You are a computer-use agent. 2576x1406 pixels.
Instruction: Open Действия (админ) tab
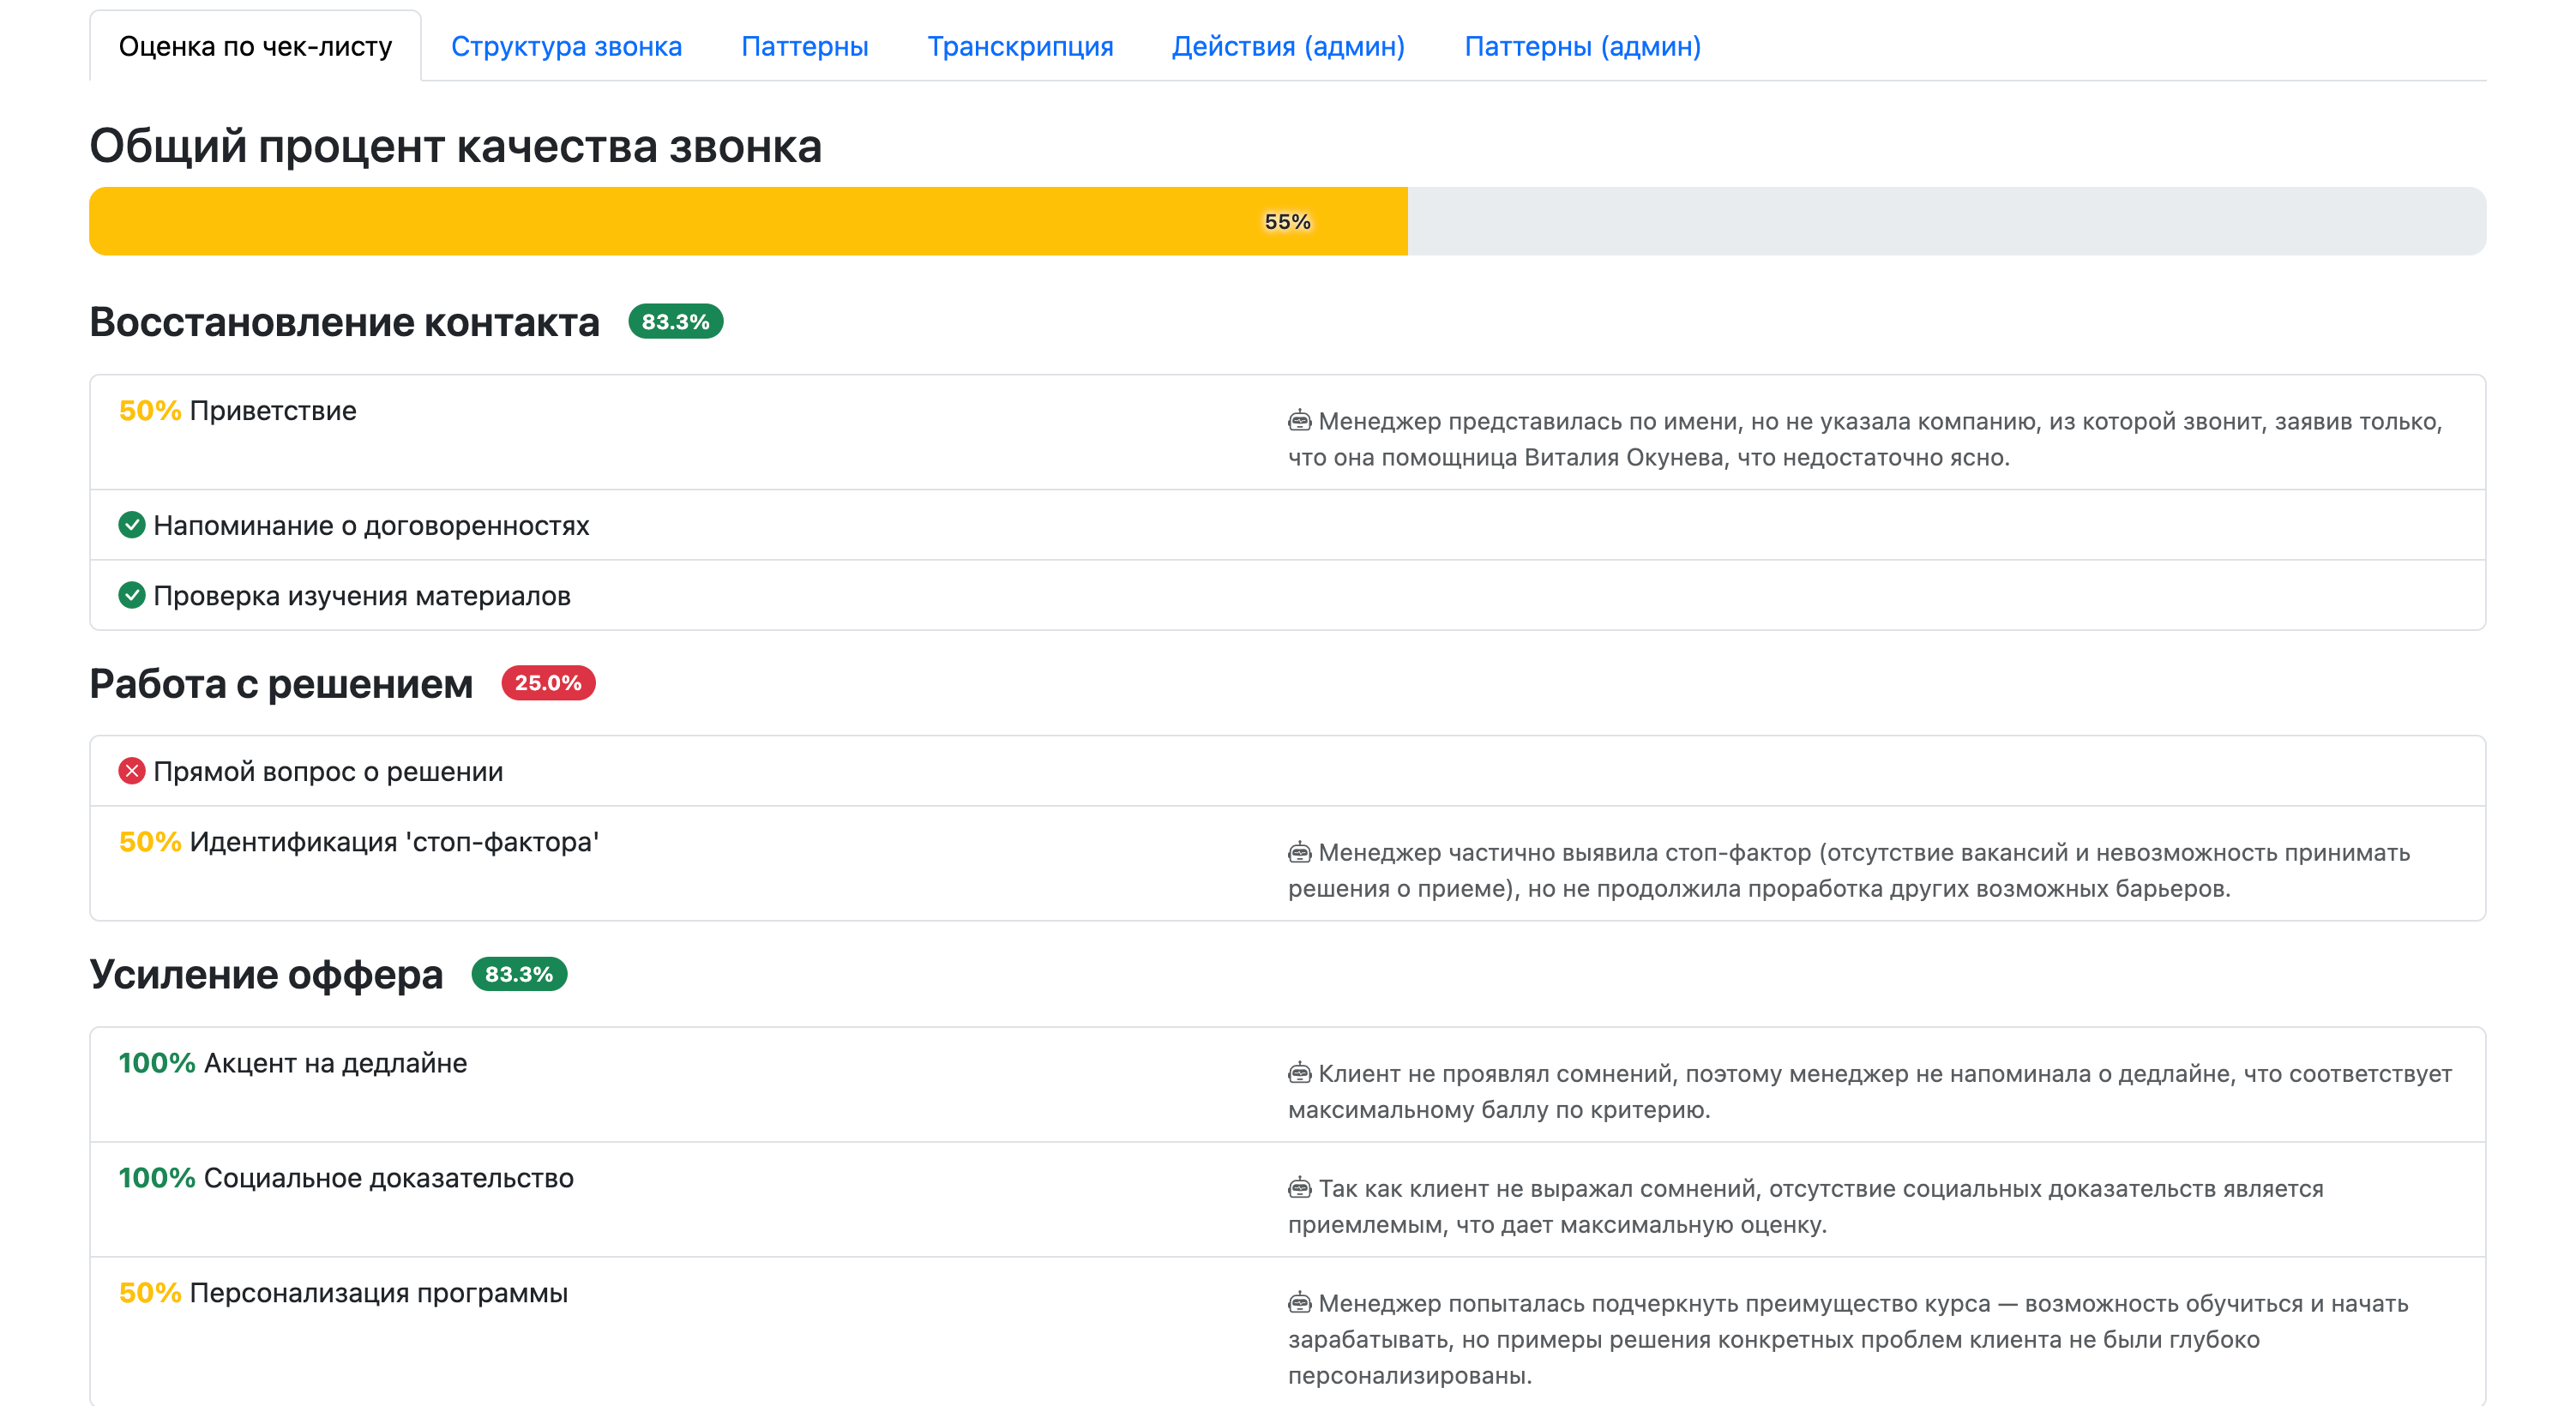pyautogui.click(x=1288, y=46)
